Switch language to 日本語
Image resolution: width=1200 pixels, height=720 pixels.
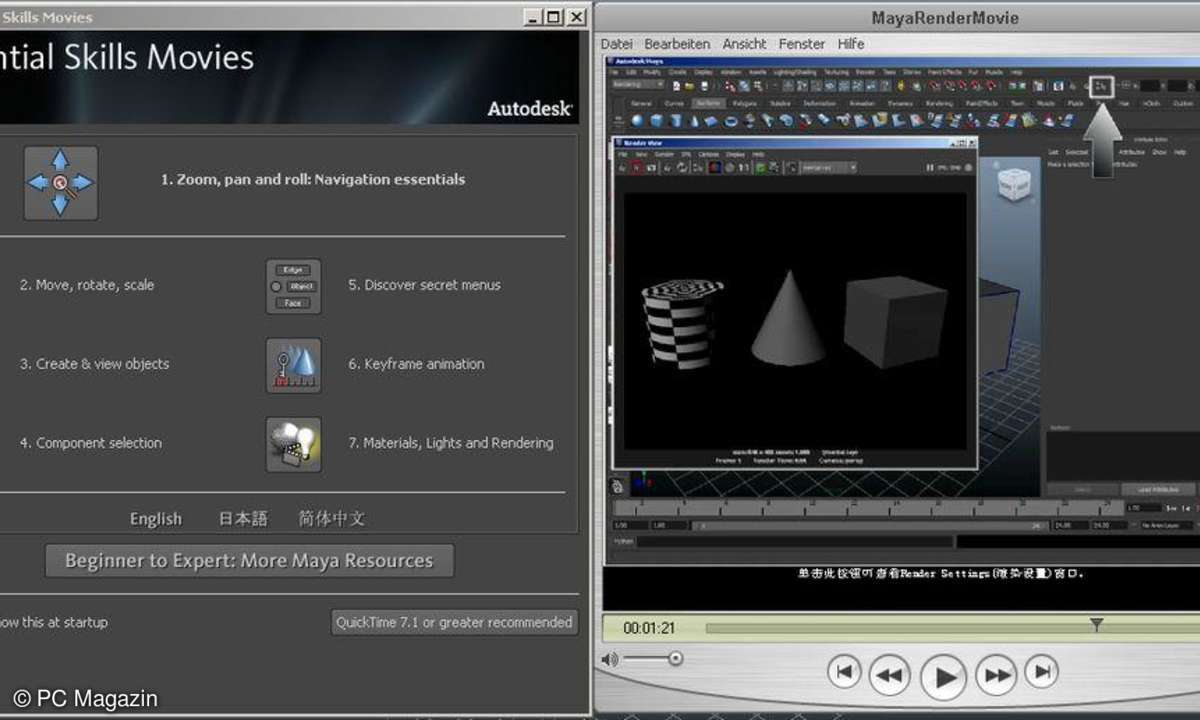pyautogui.click(x=243, y=519)
